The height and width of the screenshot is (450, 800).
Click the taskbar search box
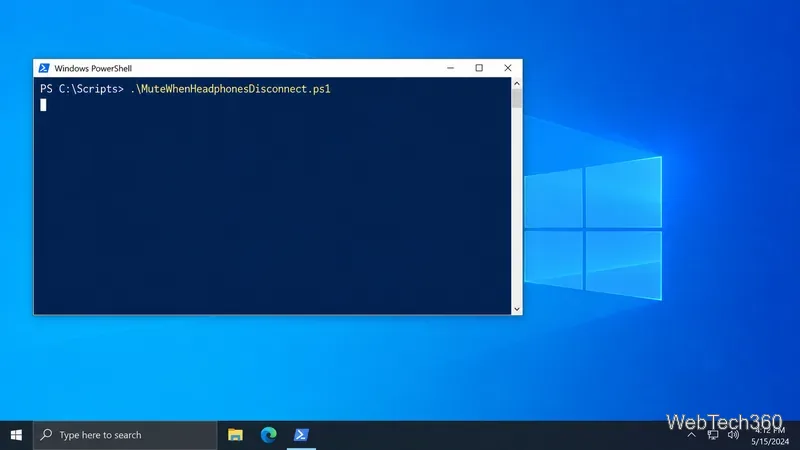(125, 435)
